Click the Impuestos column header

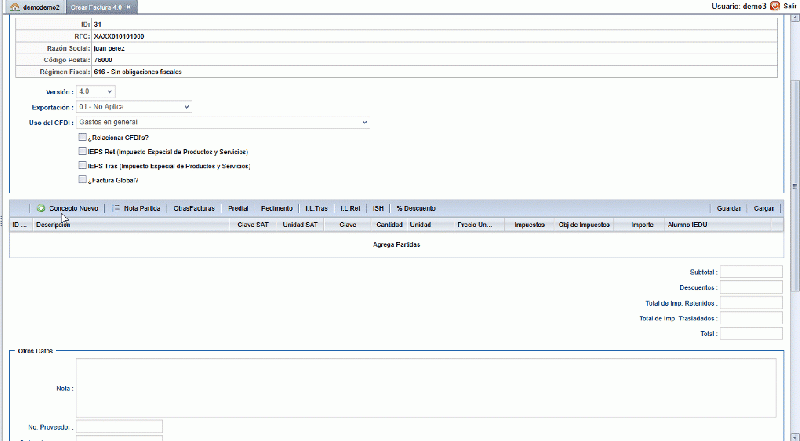[x=529, y=225]
